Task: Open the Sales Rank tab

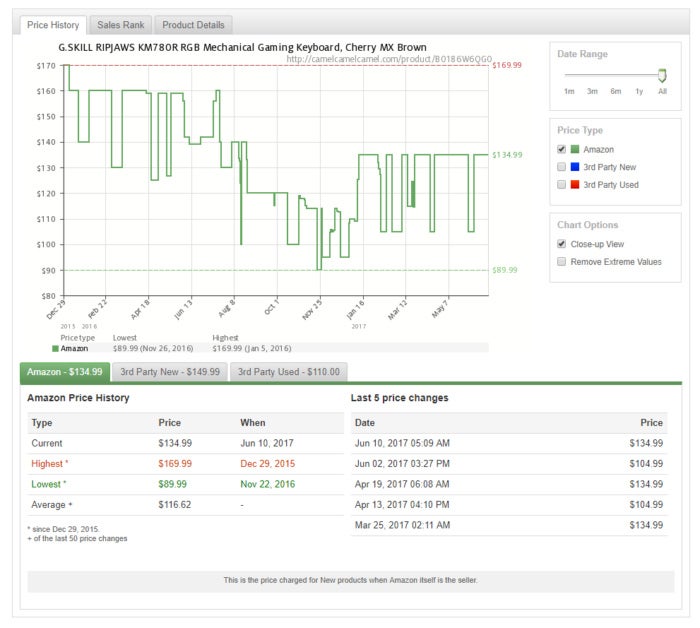Action: tap(121, 25)
